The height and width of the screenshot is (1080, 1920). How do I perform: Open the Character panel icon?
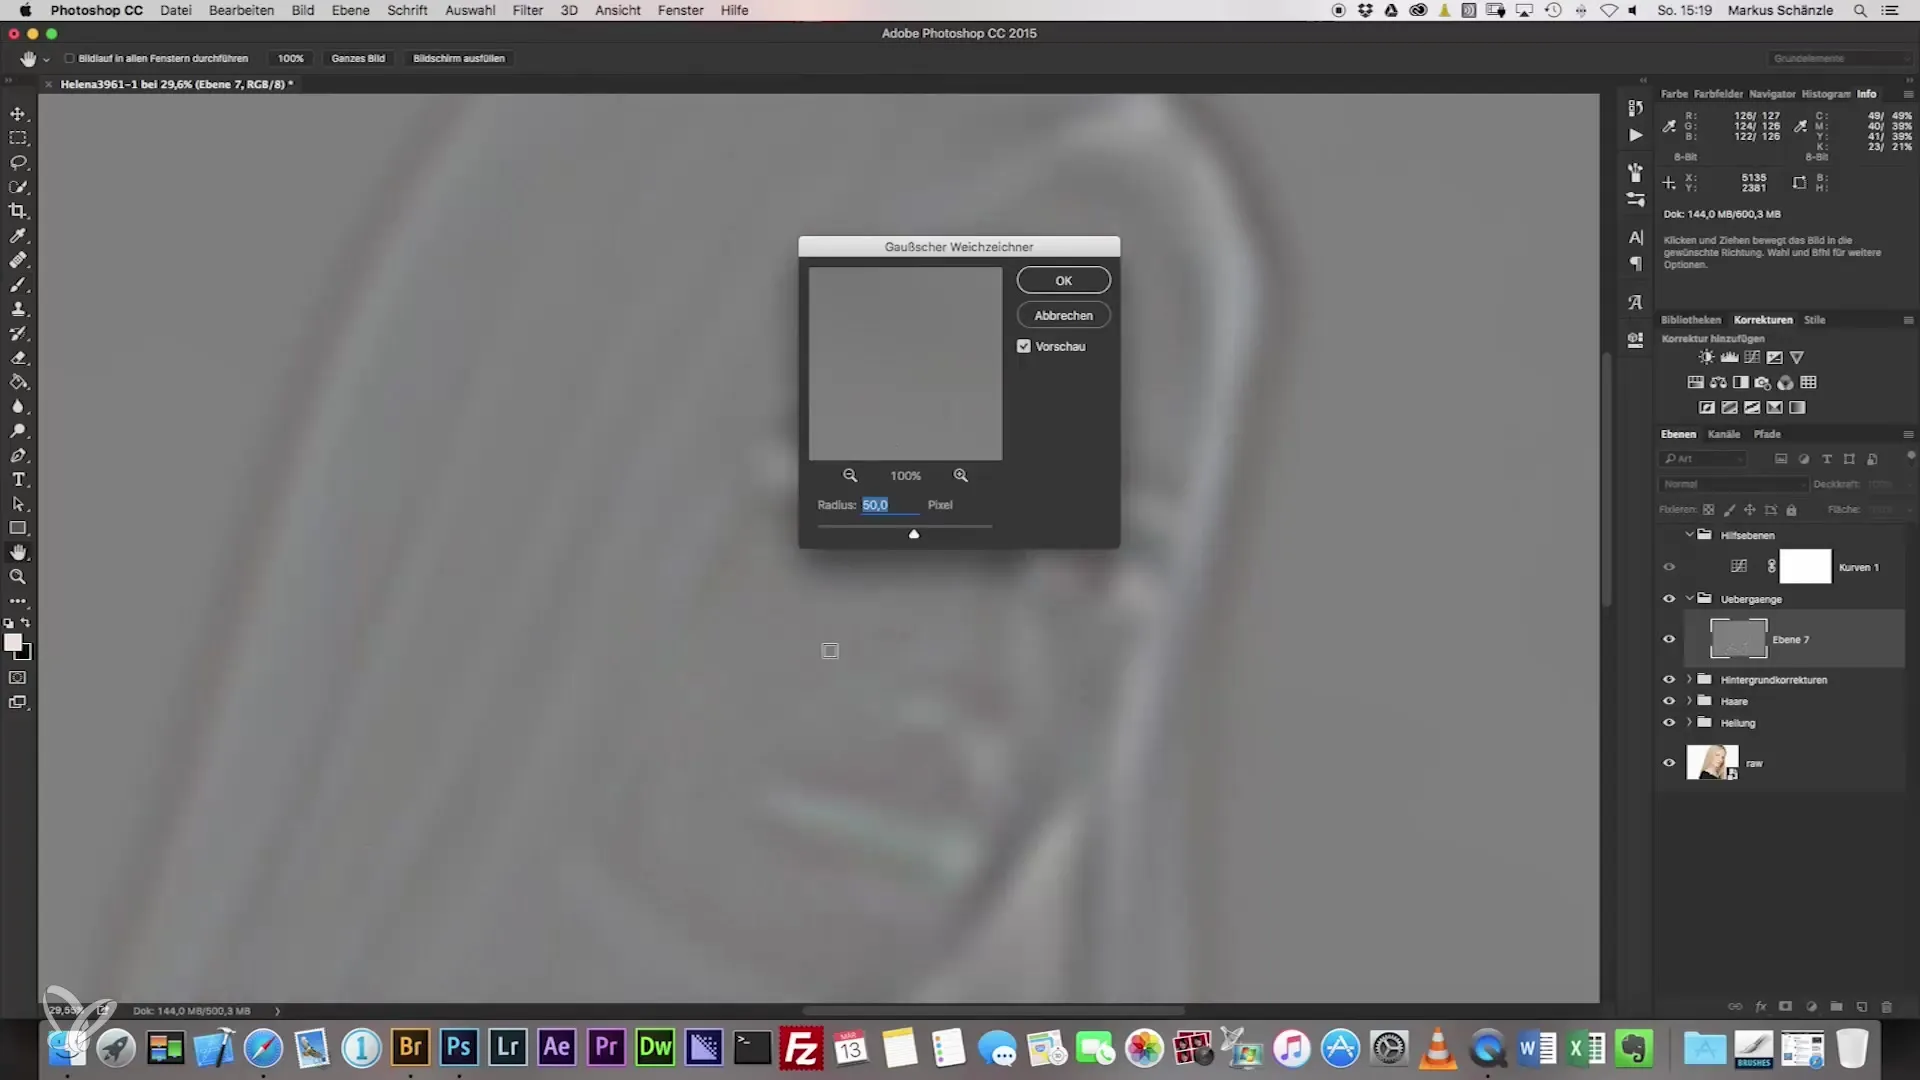[x=1635, y=238]
